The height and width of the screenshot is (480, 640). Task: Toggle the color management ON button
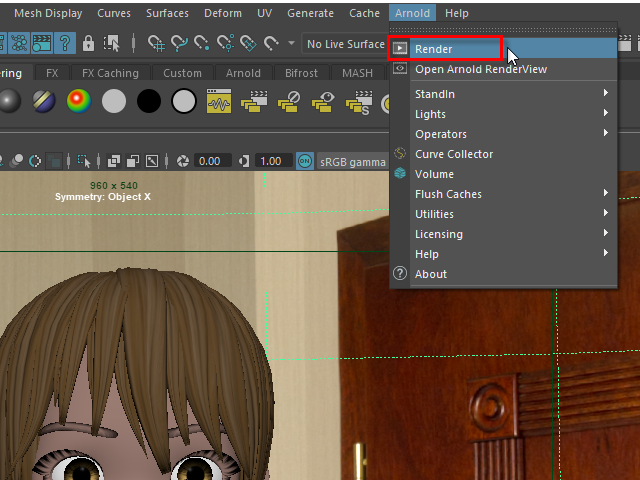pyautogui.click(x=305, y=161)
